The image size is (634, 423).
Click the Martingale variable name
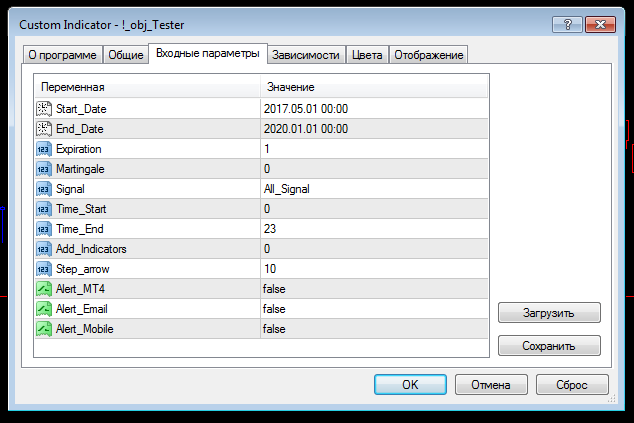tap(80, 169)
